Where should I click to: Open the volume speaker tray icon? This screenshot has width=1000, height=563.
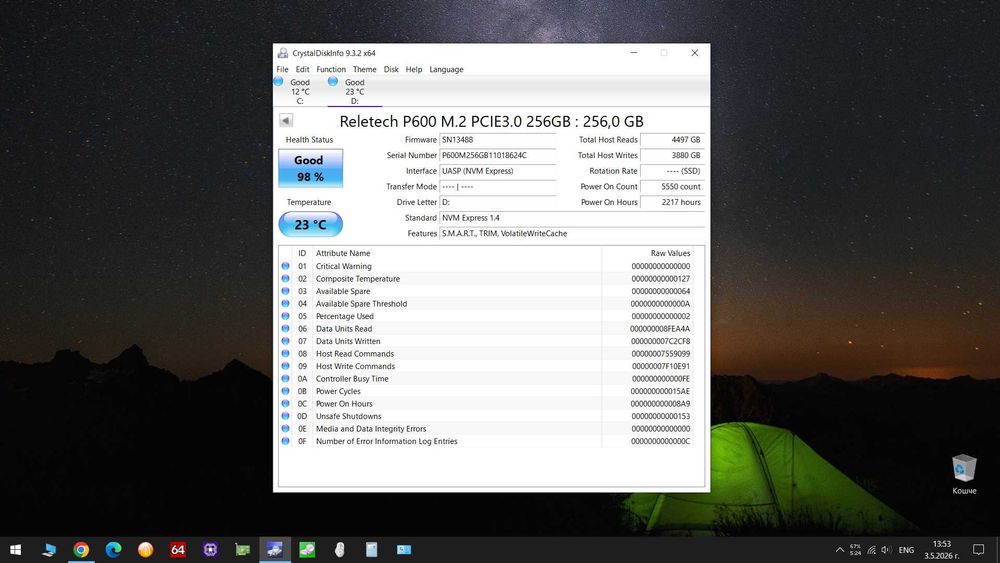click(886, 550)
